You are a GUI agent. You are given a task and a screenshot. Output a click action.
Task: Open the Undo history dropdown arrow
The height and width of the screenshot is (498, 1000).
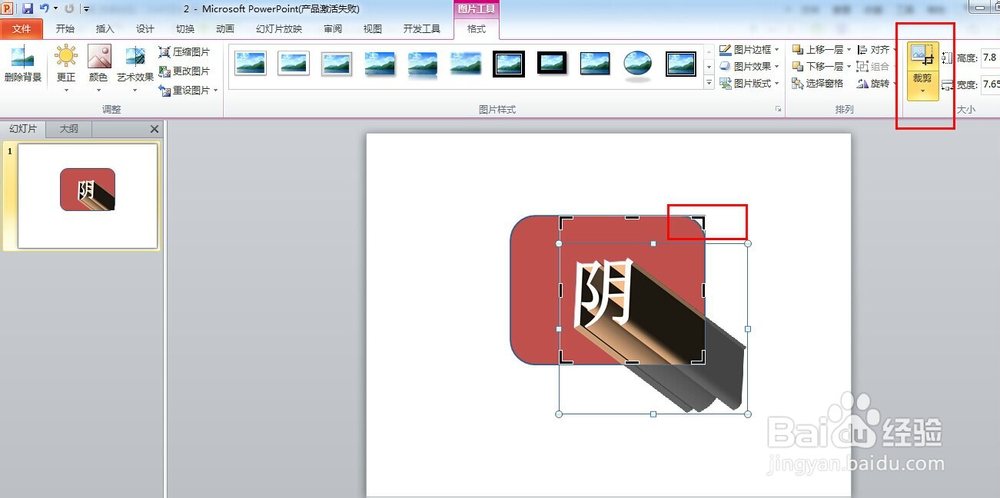point(55,9)
